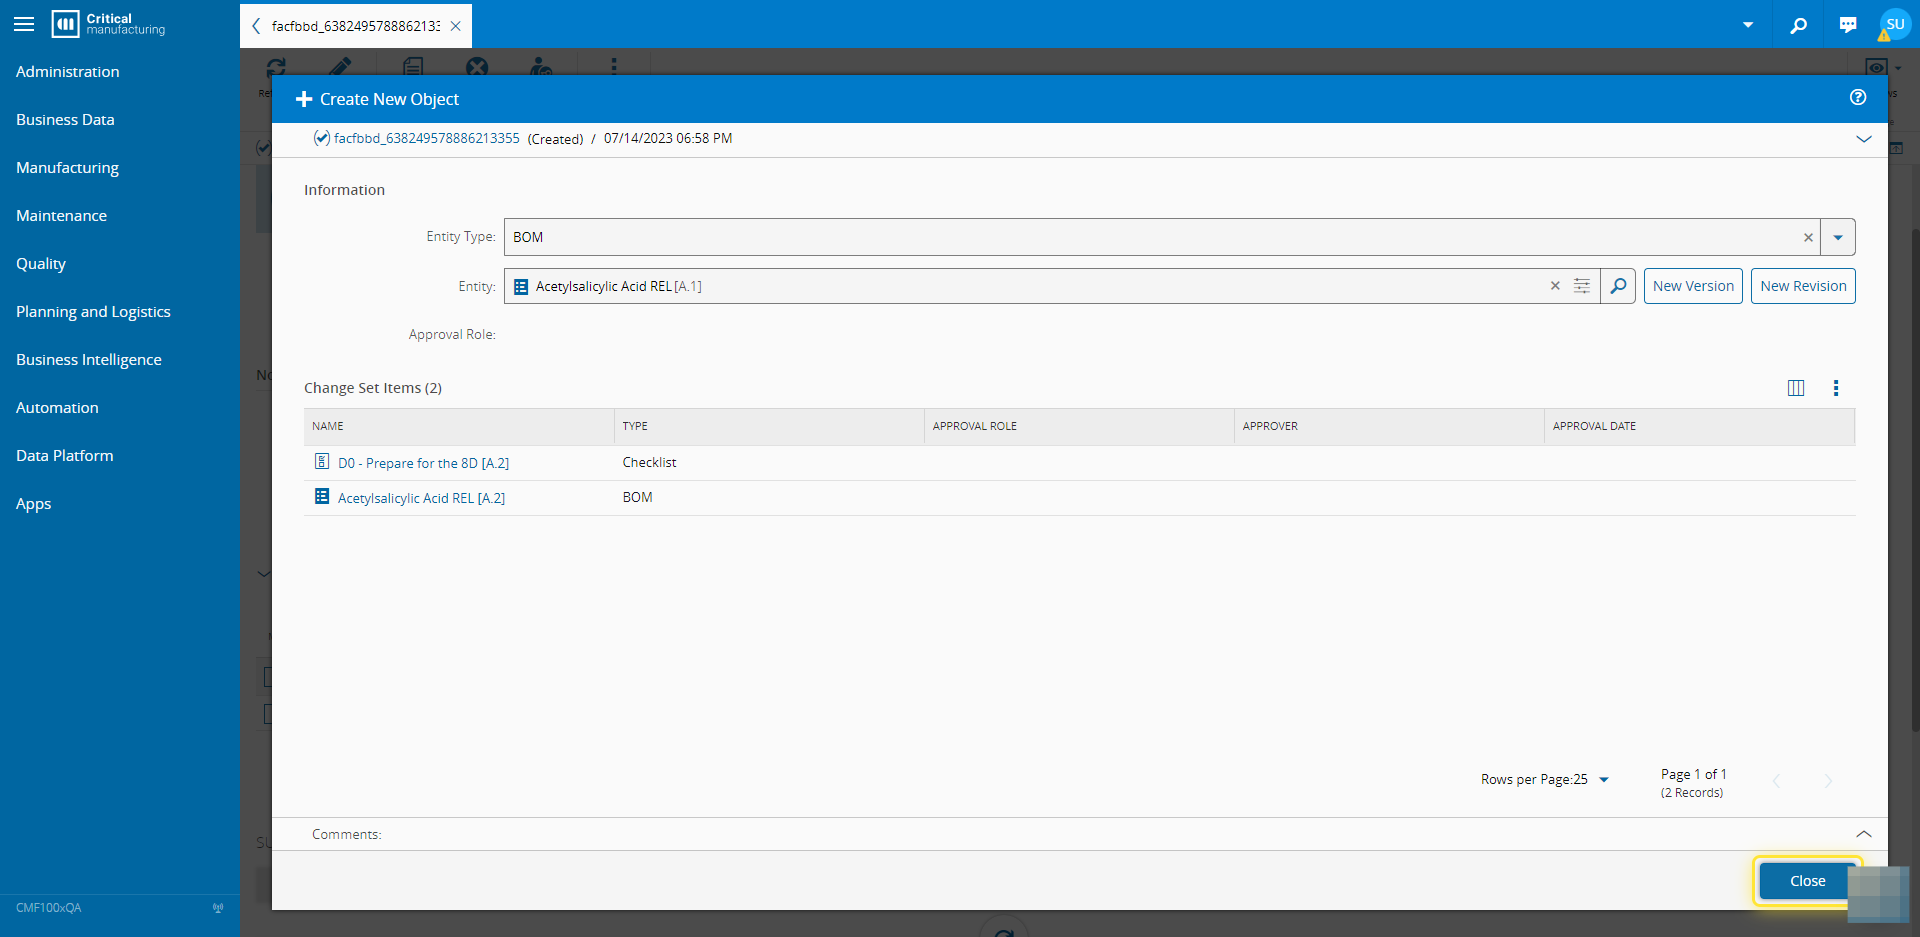Clear the Acetylsalicylic Acid REL entity value
Image resolution: width=1920 pixels, height=937 pixels.
pyautogui.click(x=1555, y=286)
